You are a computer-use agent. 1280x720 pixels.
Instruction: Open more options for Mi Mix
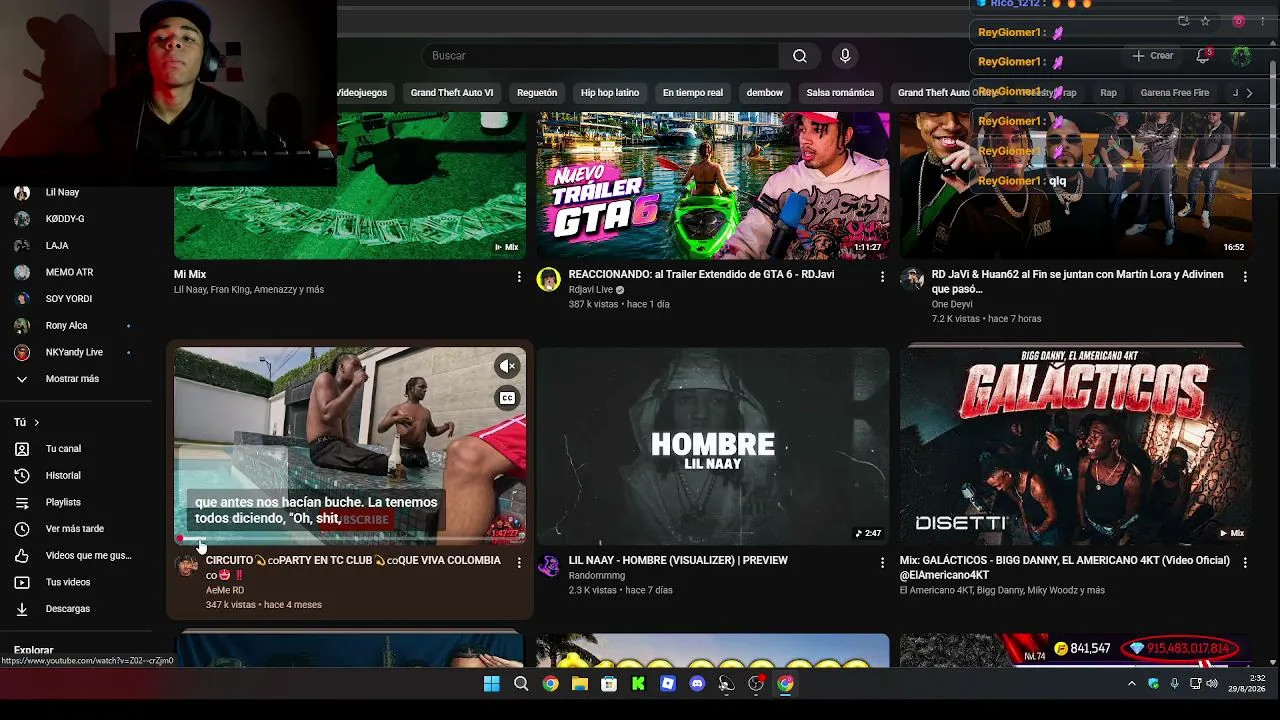pos(519,276)
